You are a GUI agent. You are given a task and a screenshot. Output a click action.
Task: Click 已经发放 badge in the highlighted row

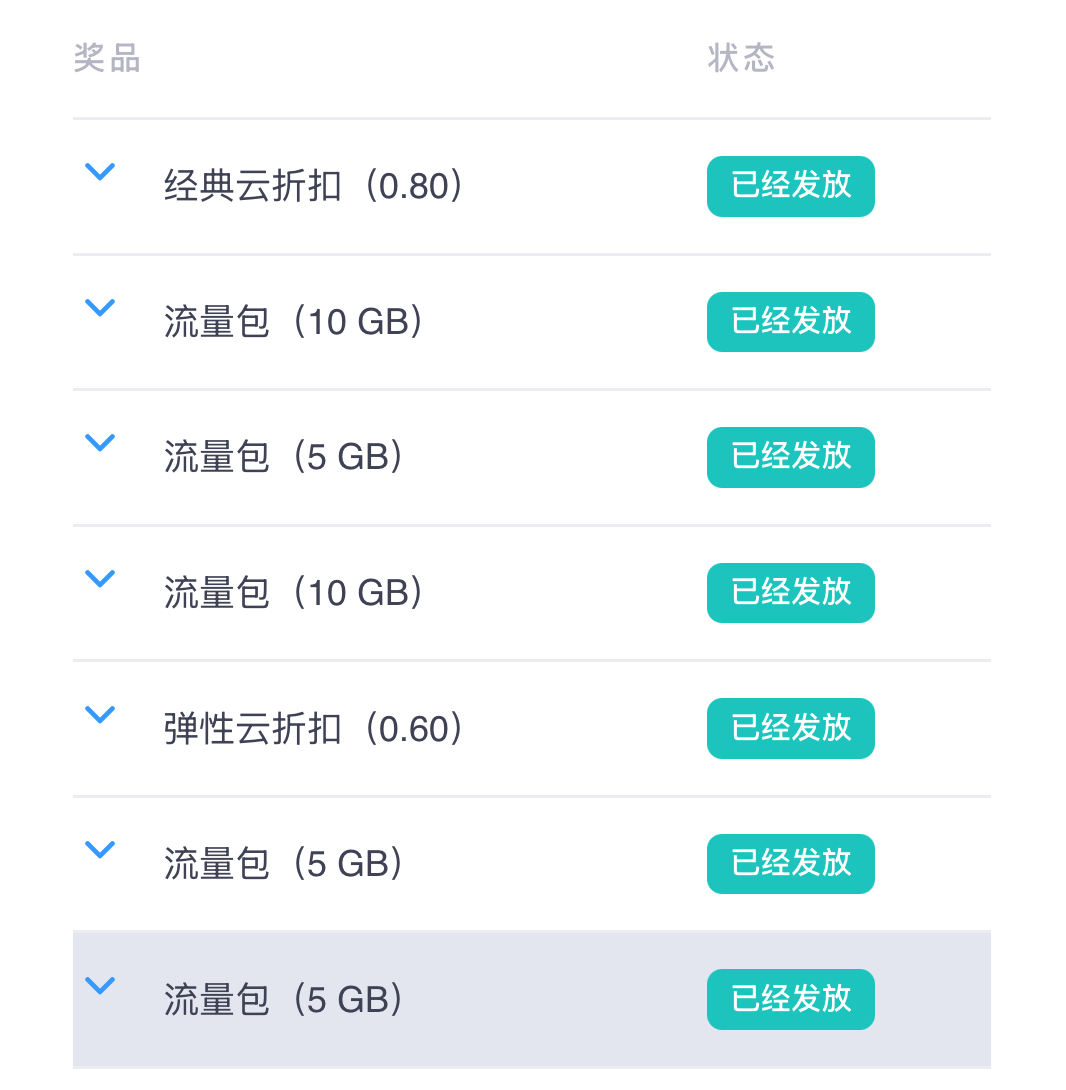point(790,999)
